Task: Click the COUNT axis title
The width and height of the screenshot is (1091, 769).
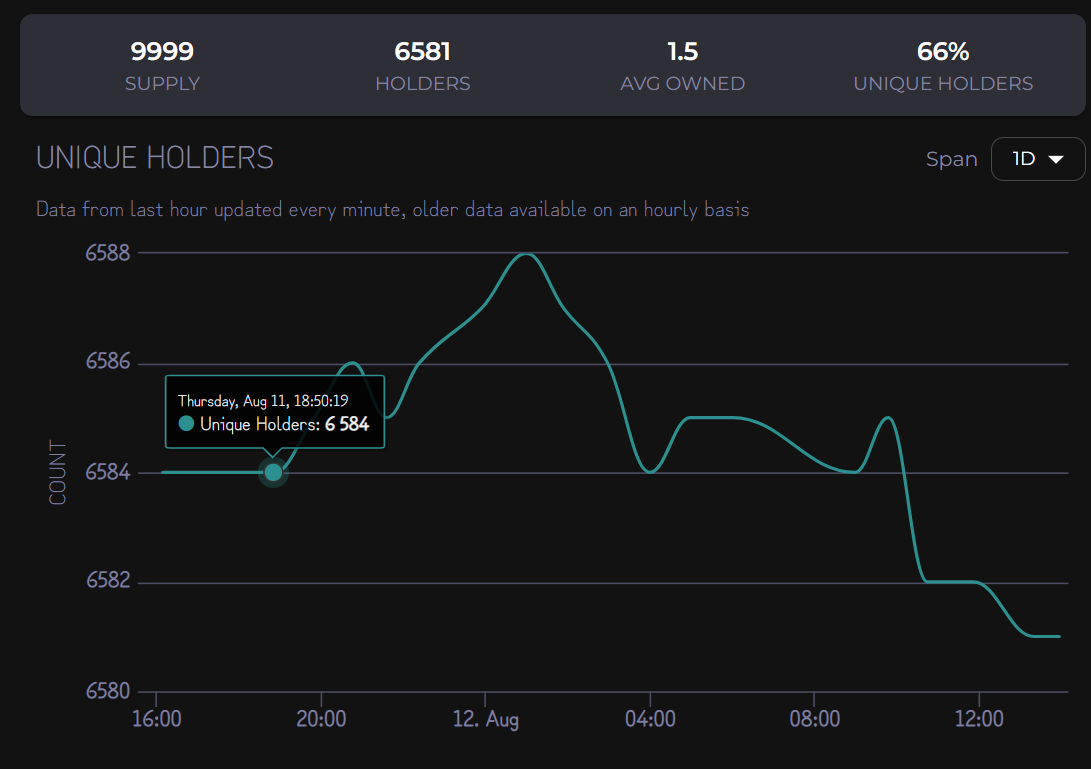Action: coord(57,473)
